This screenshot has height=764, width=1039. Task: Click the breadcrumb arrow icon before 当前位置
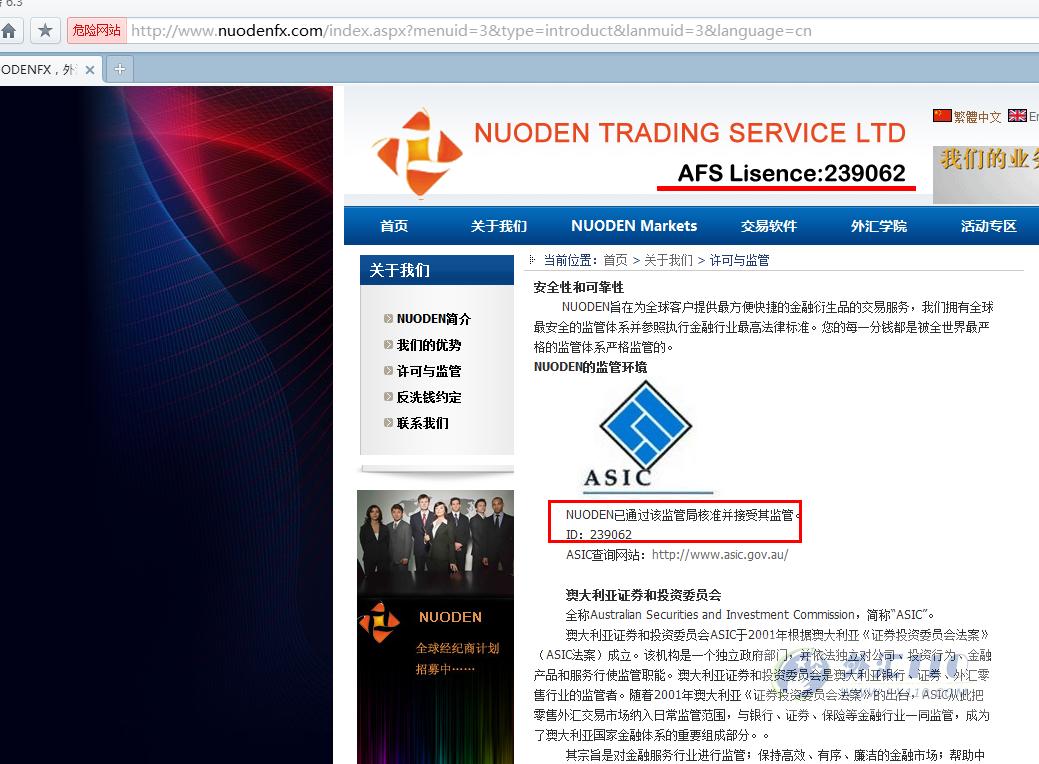[531, 260]
